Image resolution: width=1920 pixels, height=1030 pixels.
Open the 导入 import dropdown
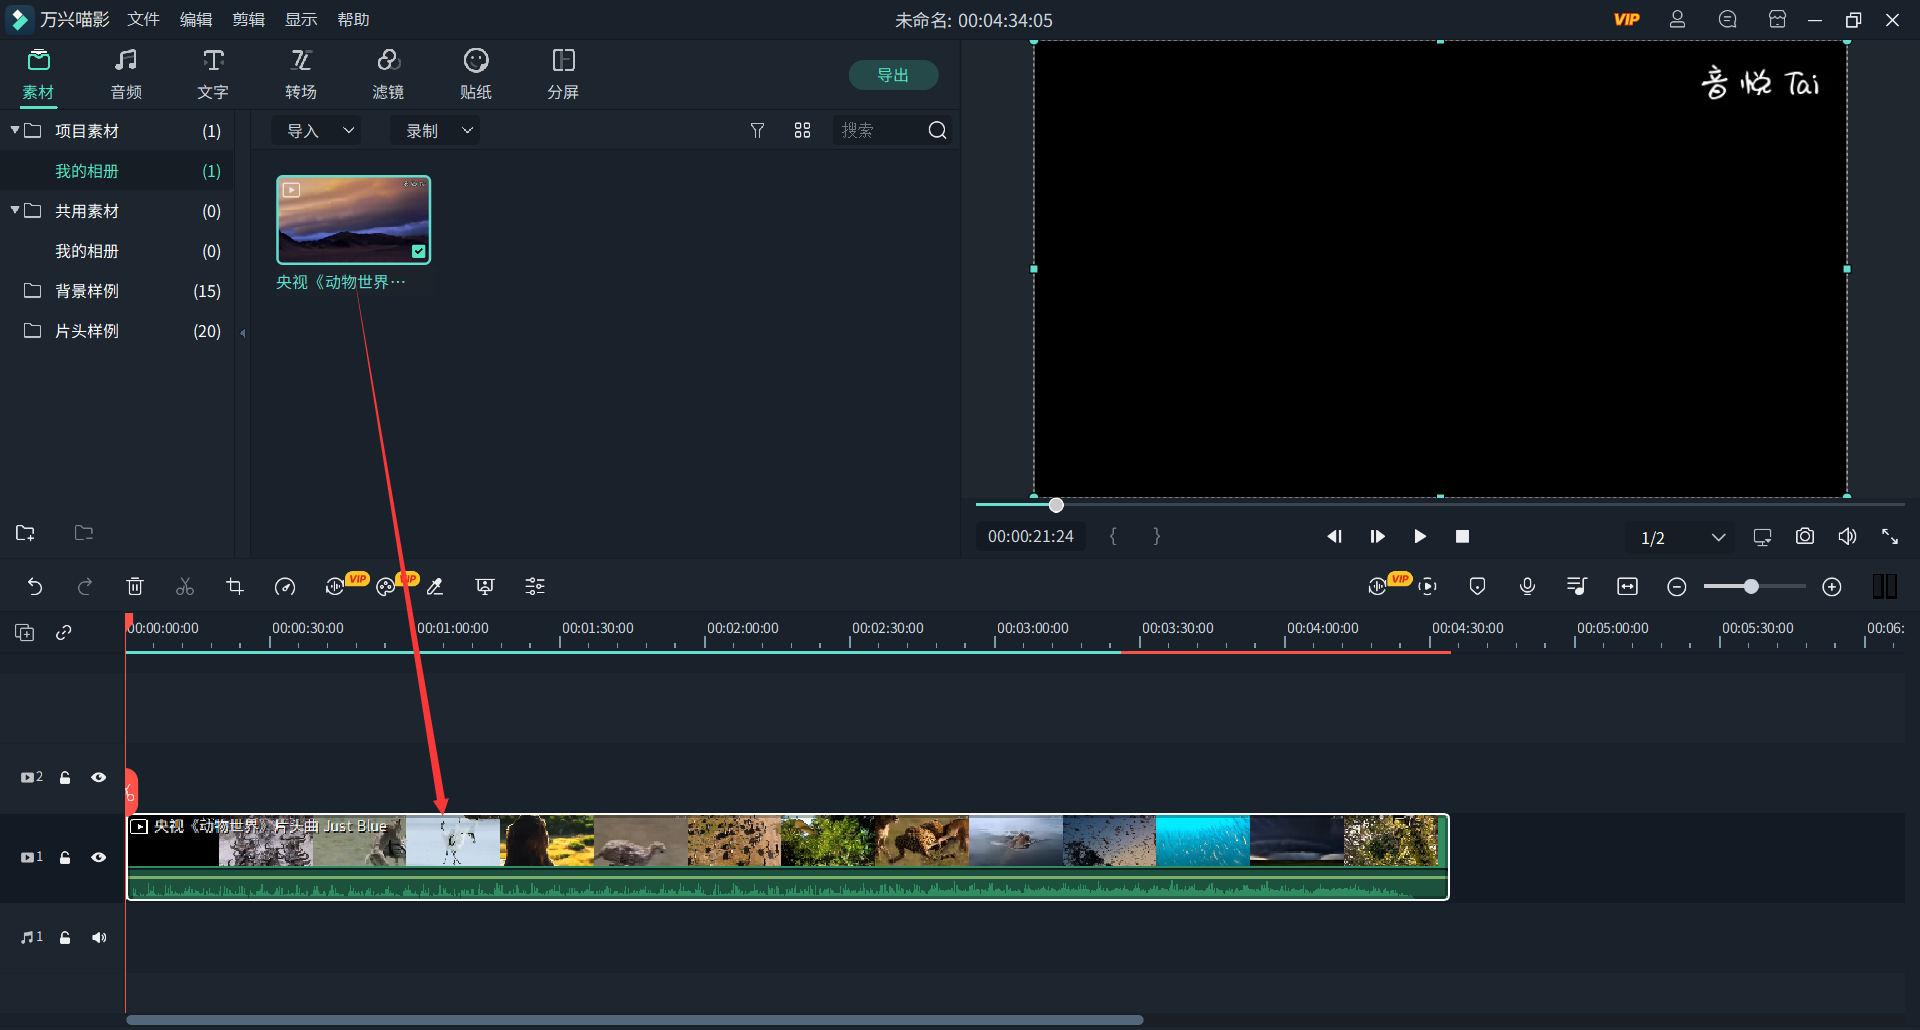(x=320, y=131)
